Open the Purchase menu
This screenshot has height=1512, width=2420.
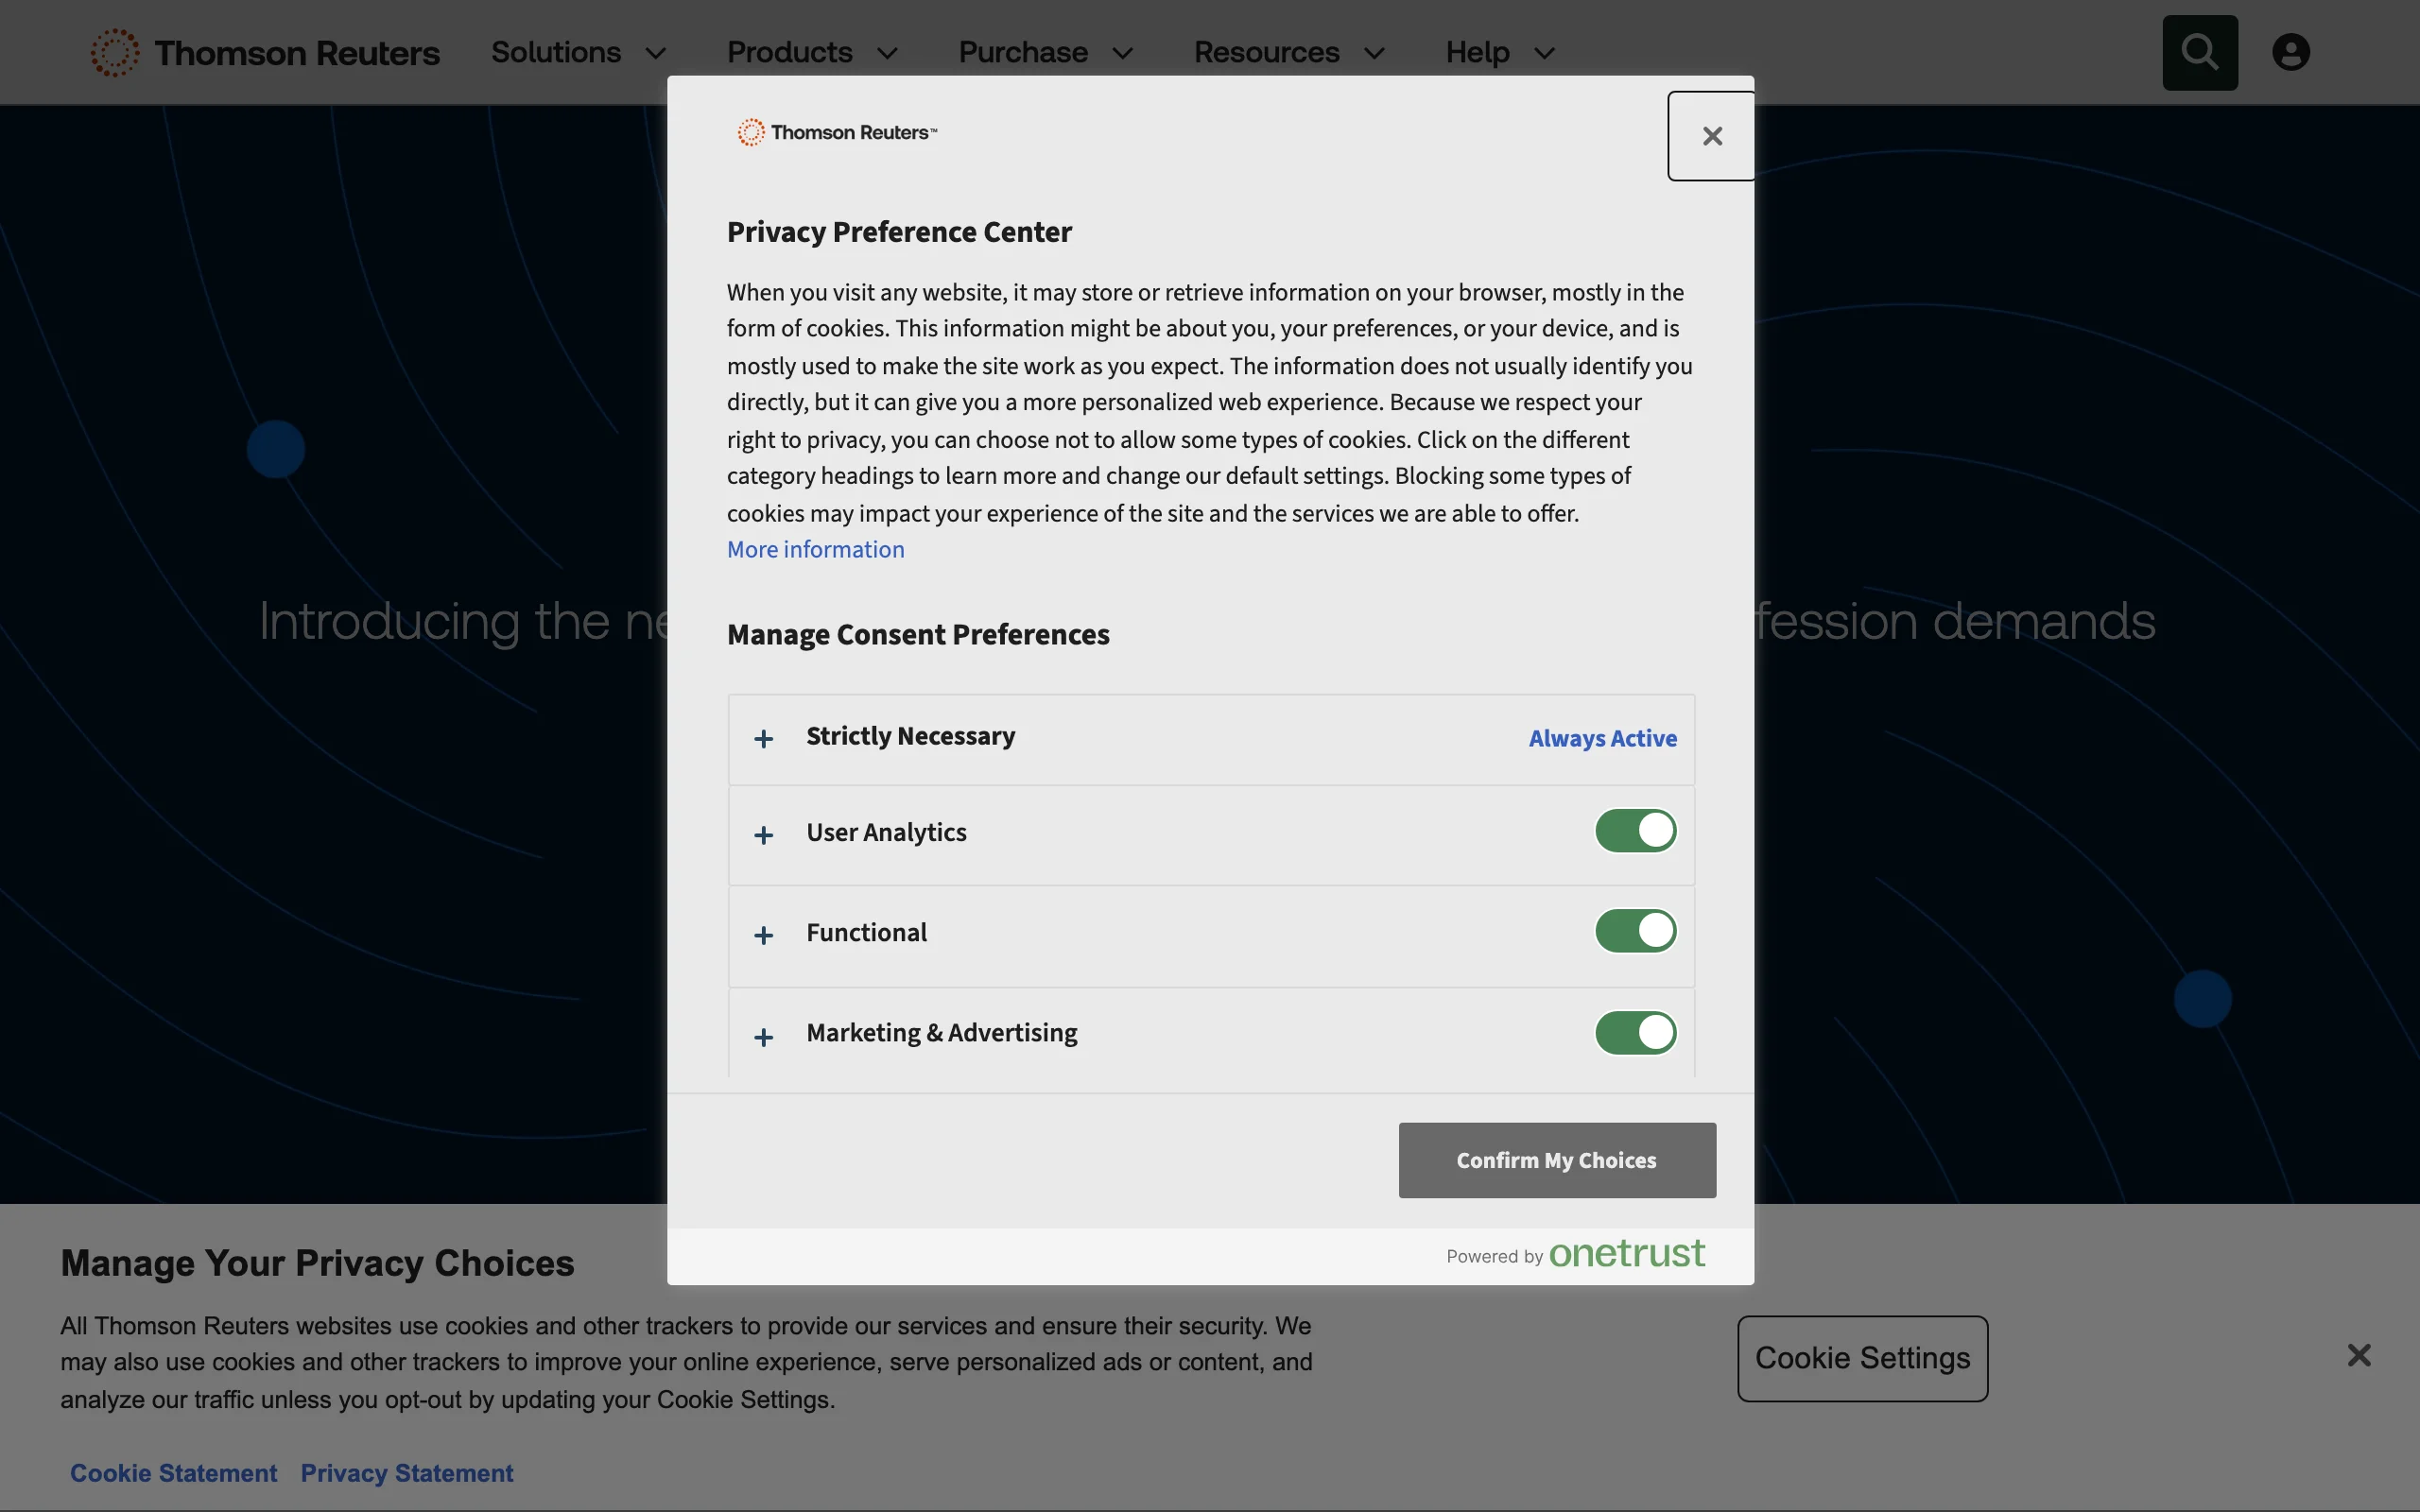coord(1046,52)
